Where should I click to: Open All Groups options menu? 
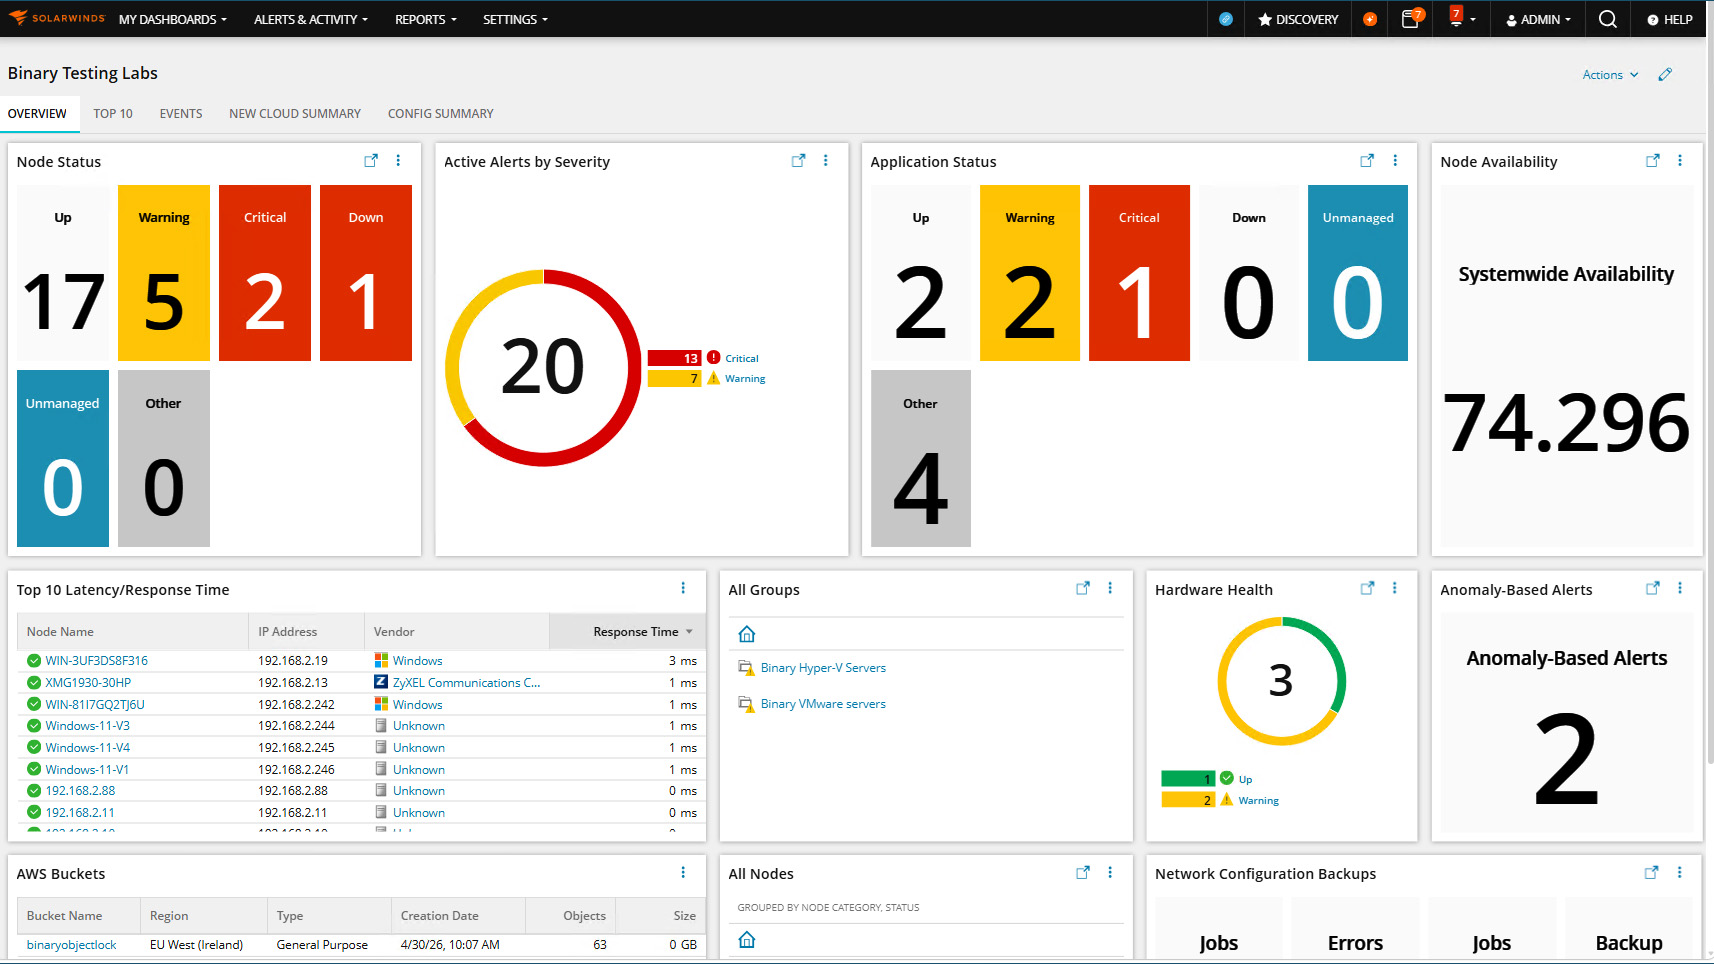pos(1110,589)
